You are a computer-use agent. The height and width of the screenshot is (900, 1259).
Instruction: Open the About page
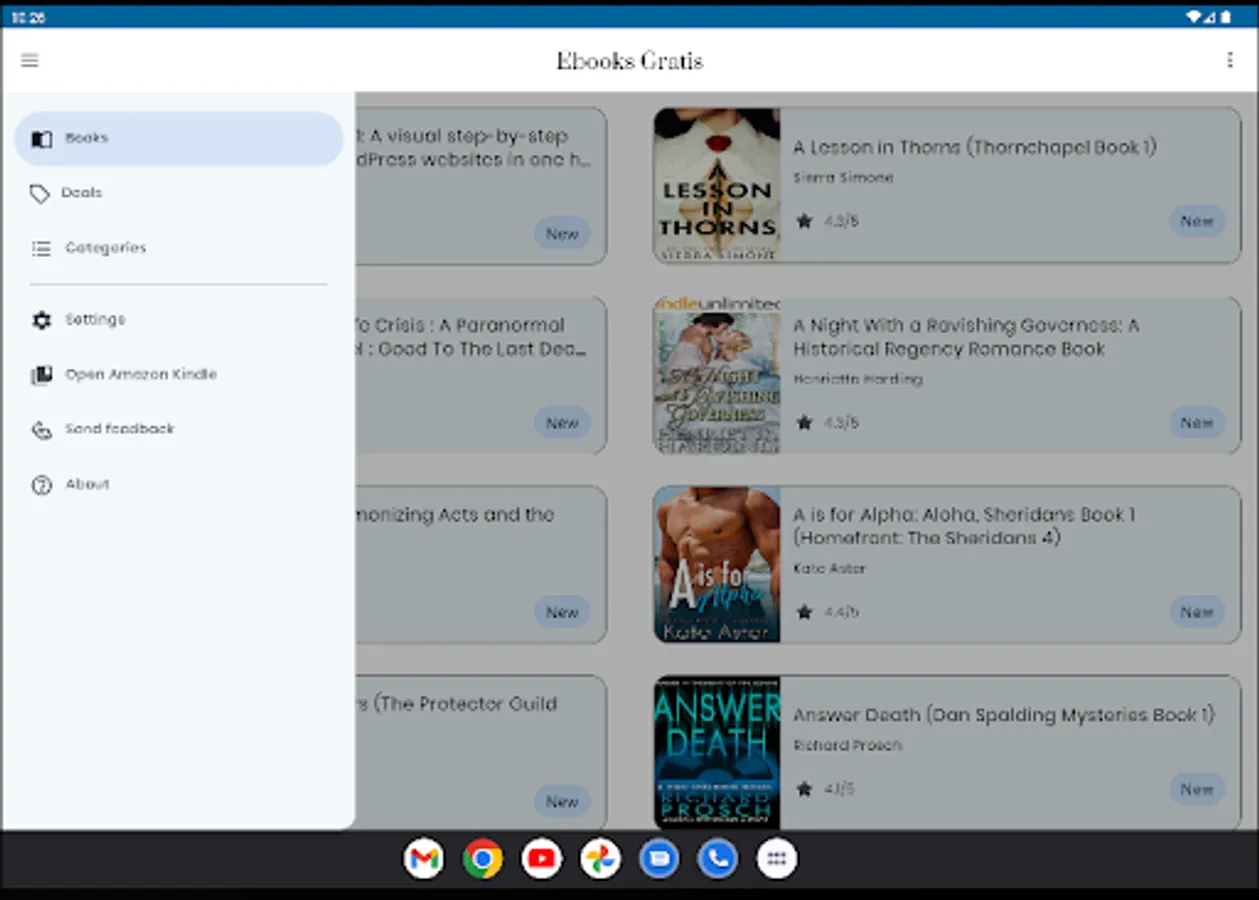[x=87, y=484]
